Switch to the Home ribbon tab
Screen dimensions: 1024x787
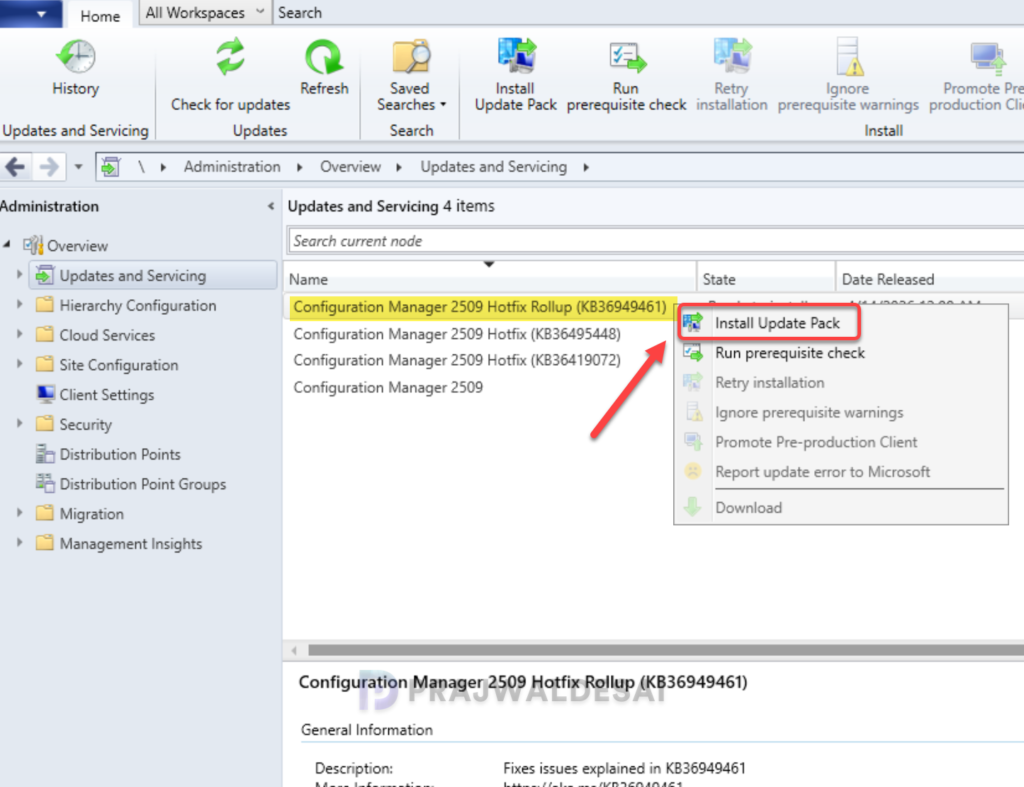(100, 15)
